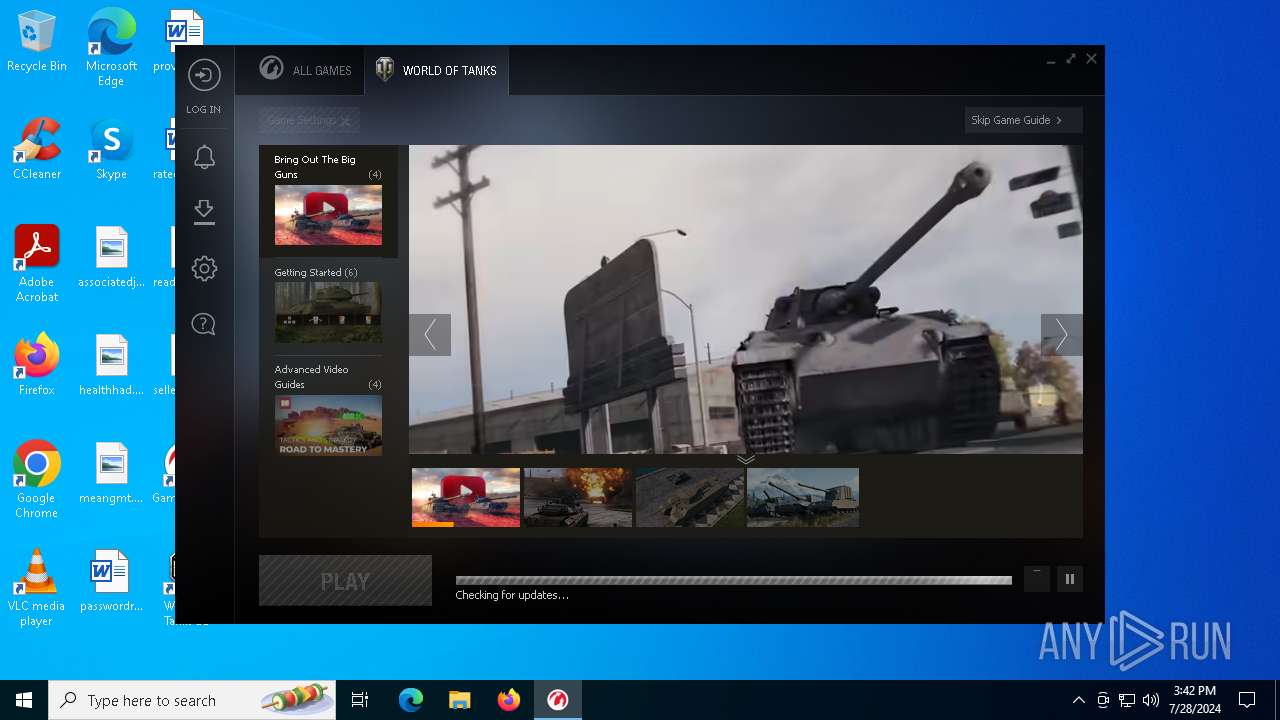Open the Action Center notifications
Viewport: 1280px width, 720px height.
click(x=1247, y=700)
